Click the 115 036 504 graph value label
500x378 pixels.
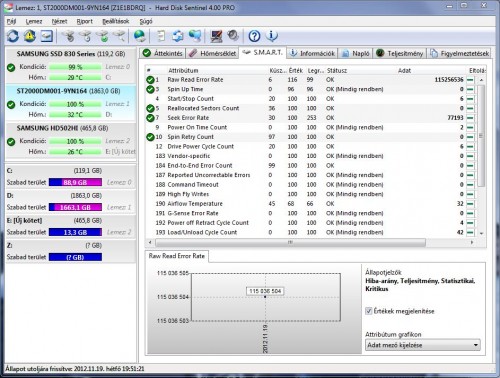coord(265,291)
